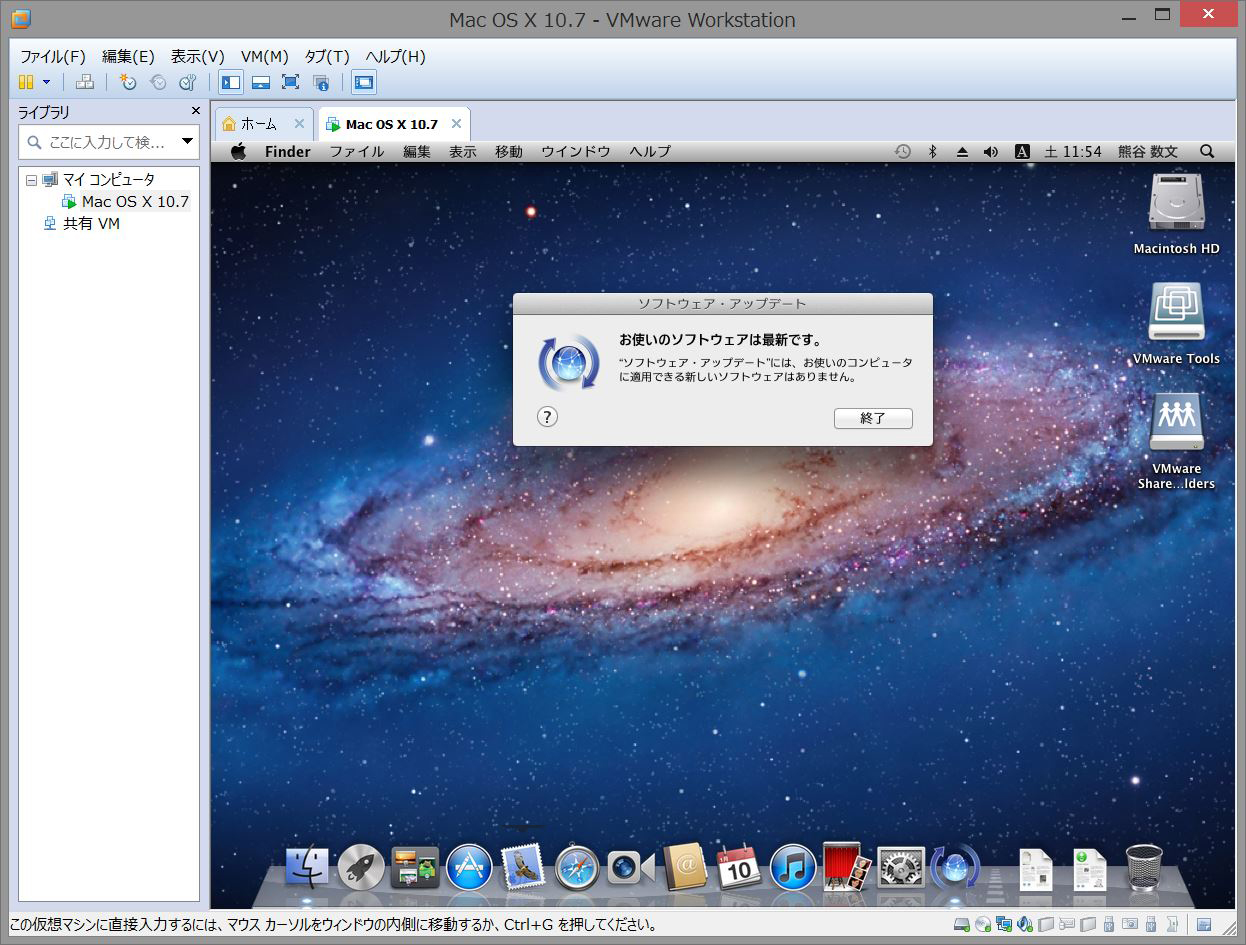Open System Preferences gear in Dock
The height and width of the screenshot is (945, 1246).
[x=901, y=867]
